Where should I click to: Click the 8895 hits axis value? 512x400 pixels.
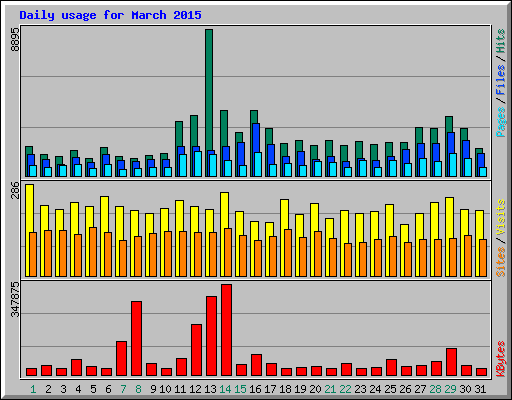tap(15, 39)
